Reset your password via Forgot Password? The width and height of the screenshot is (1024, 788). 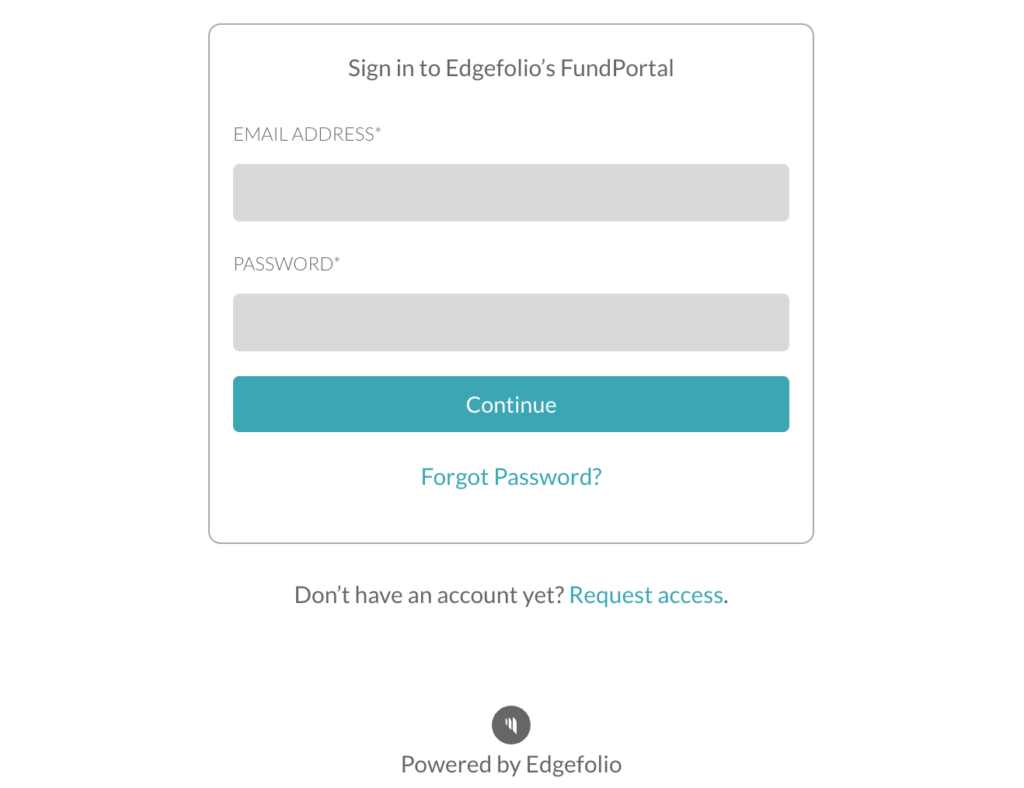point(511,477)
